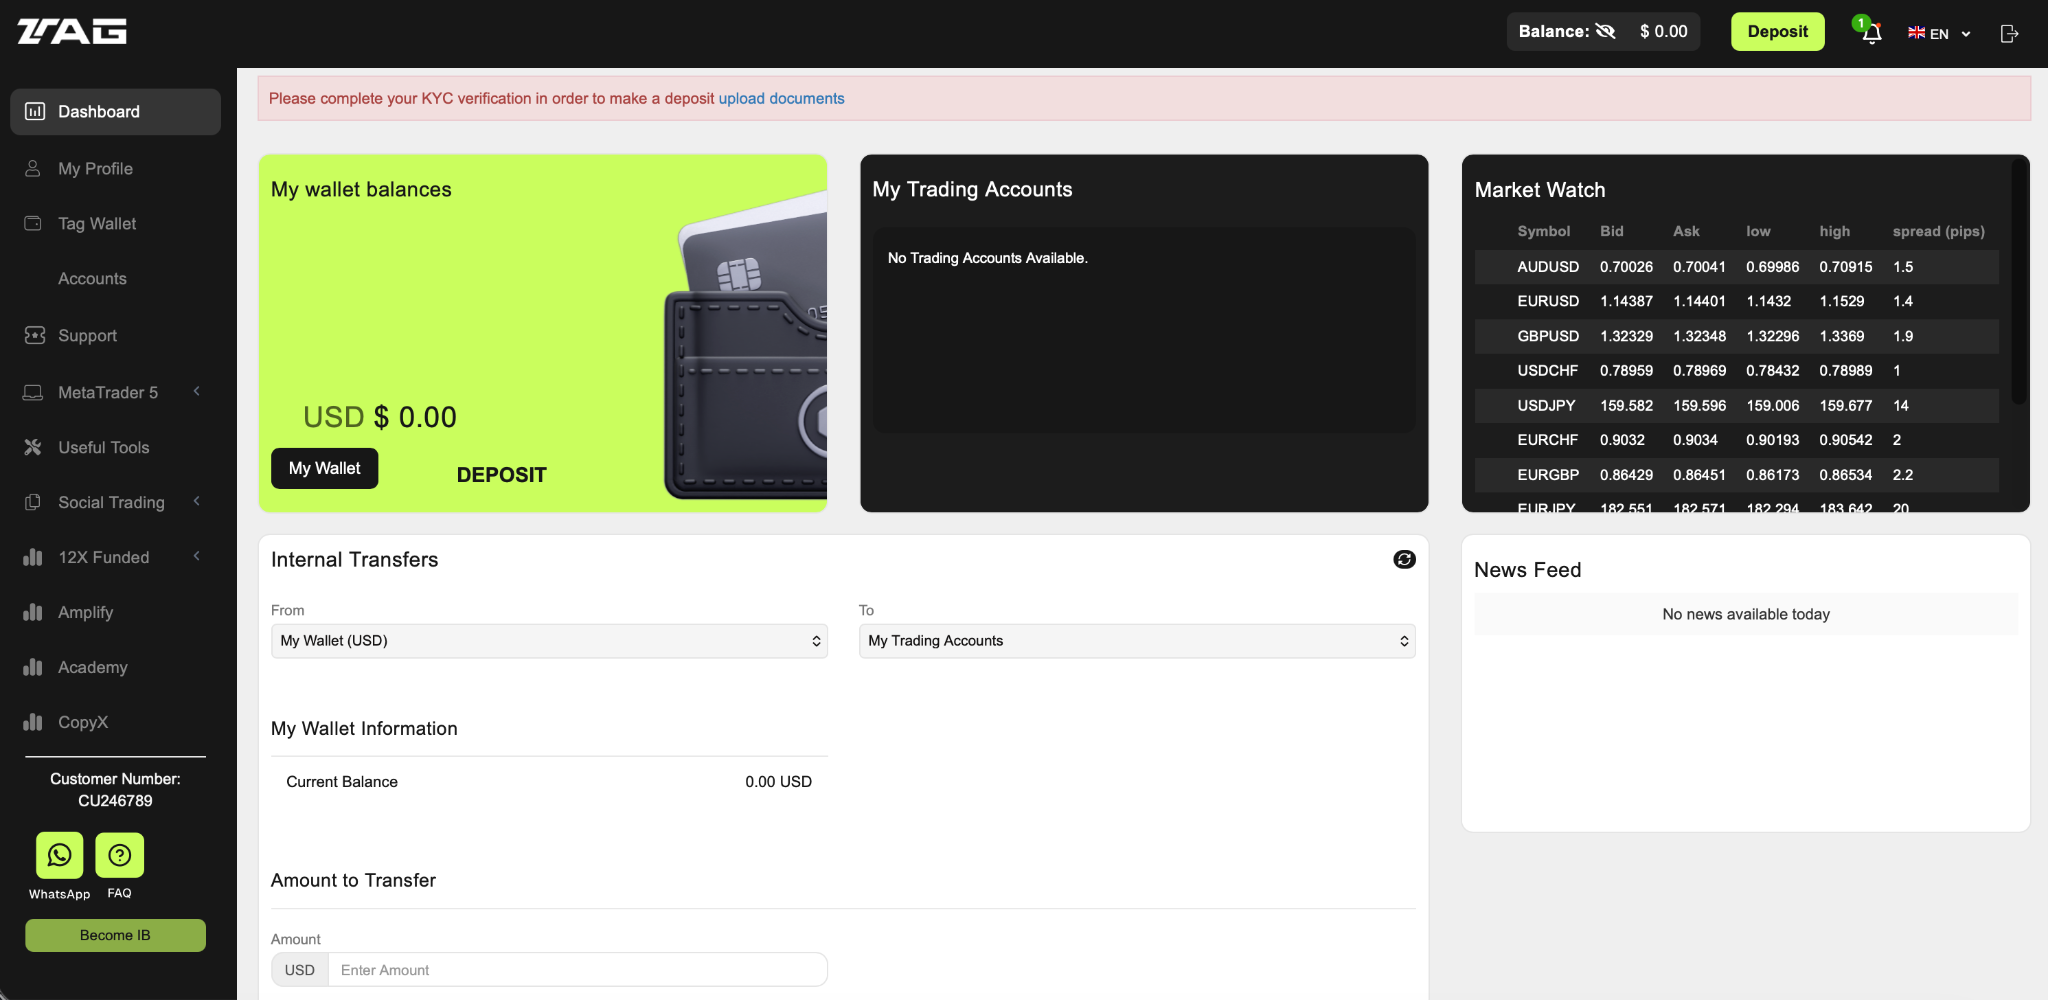The width and height of the screenshot is (2048, 1000).
Task: Open Useful Tools menu item
Action: pos(103,447)
